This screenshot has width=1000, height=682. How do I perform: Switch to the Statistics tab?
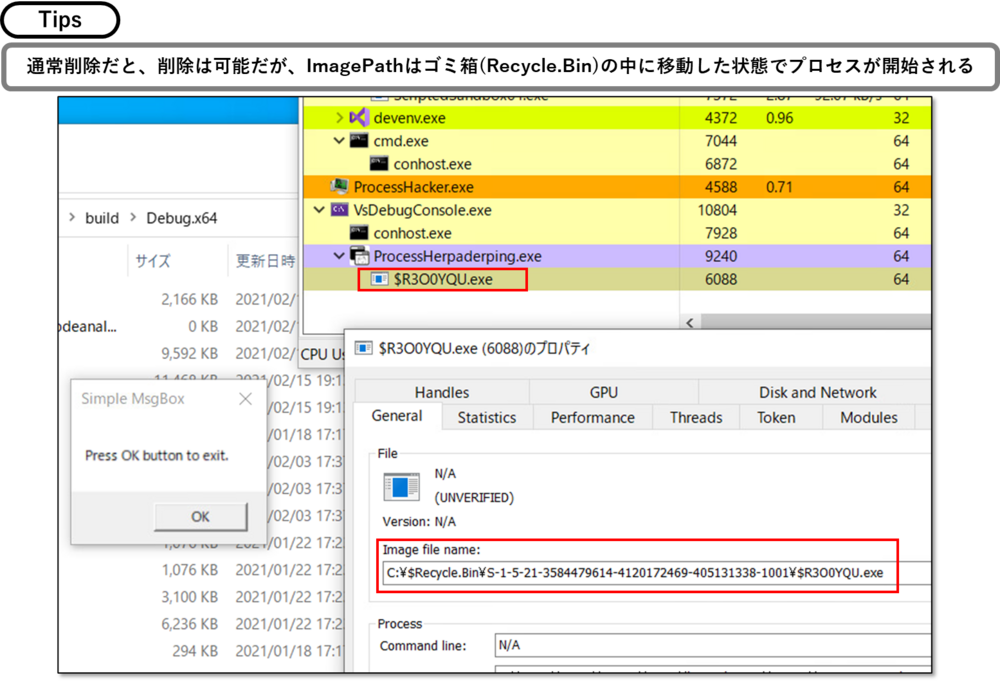pyautogui.click(x=487, y=418)
